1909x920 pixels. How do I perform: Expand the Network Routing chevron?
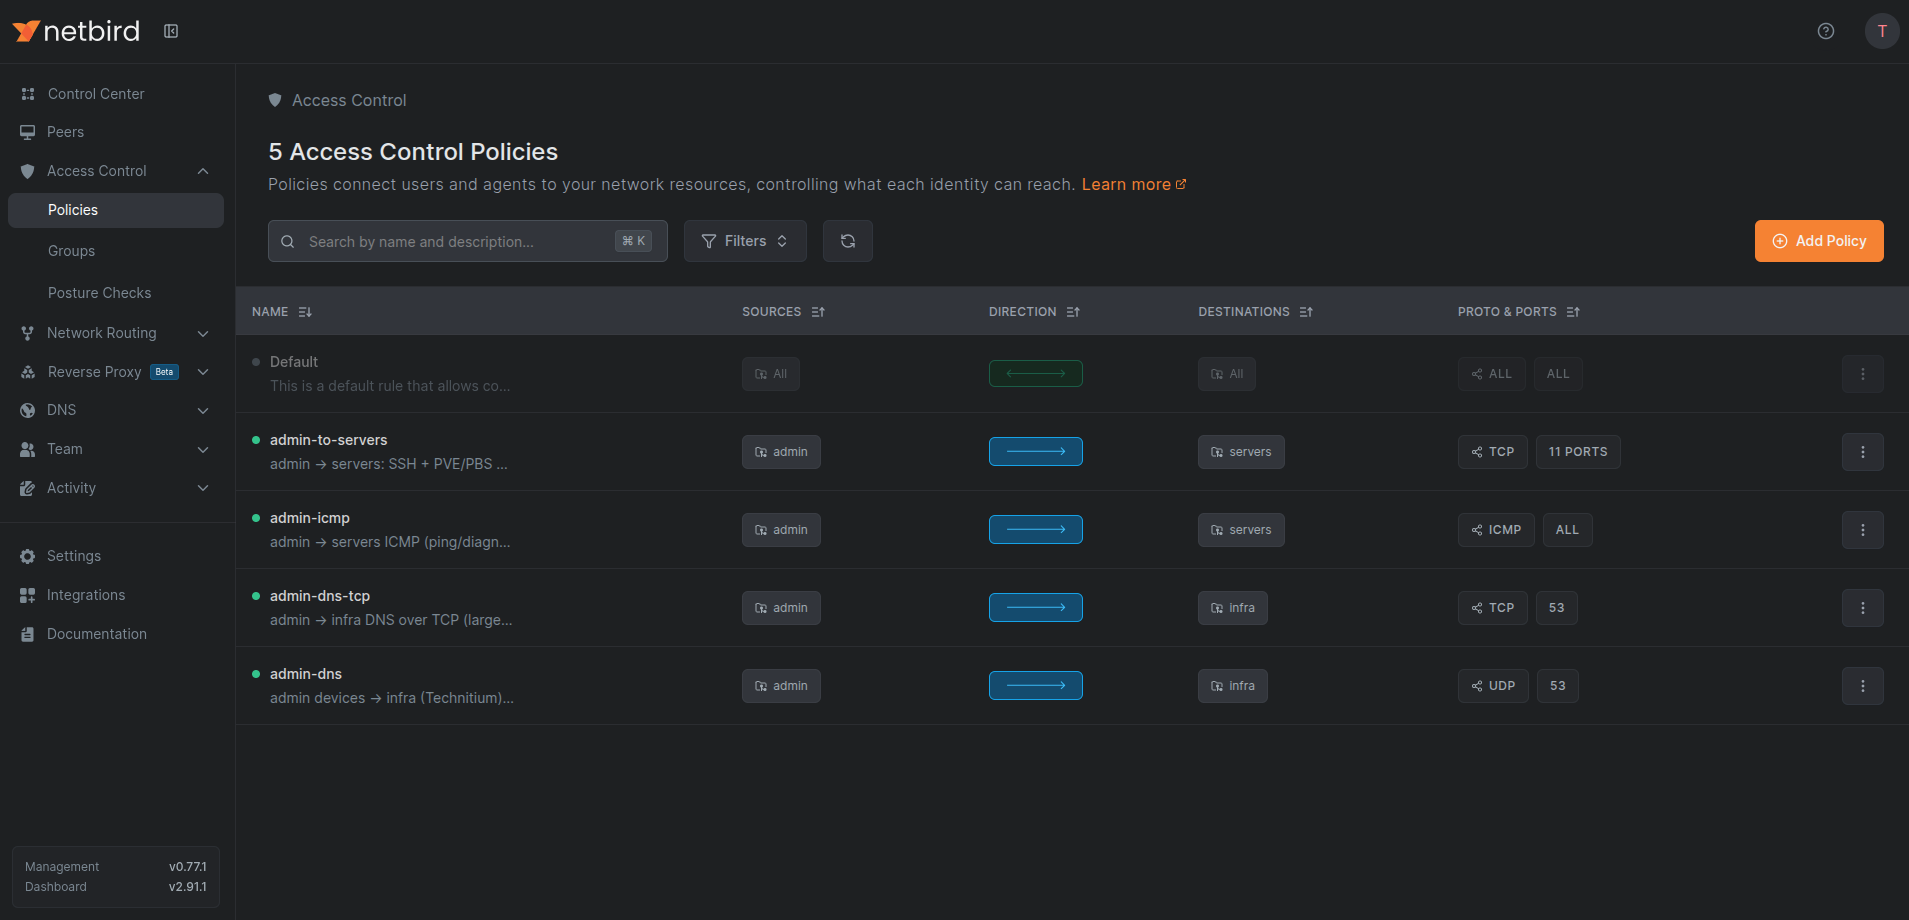203,333
